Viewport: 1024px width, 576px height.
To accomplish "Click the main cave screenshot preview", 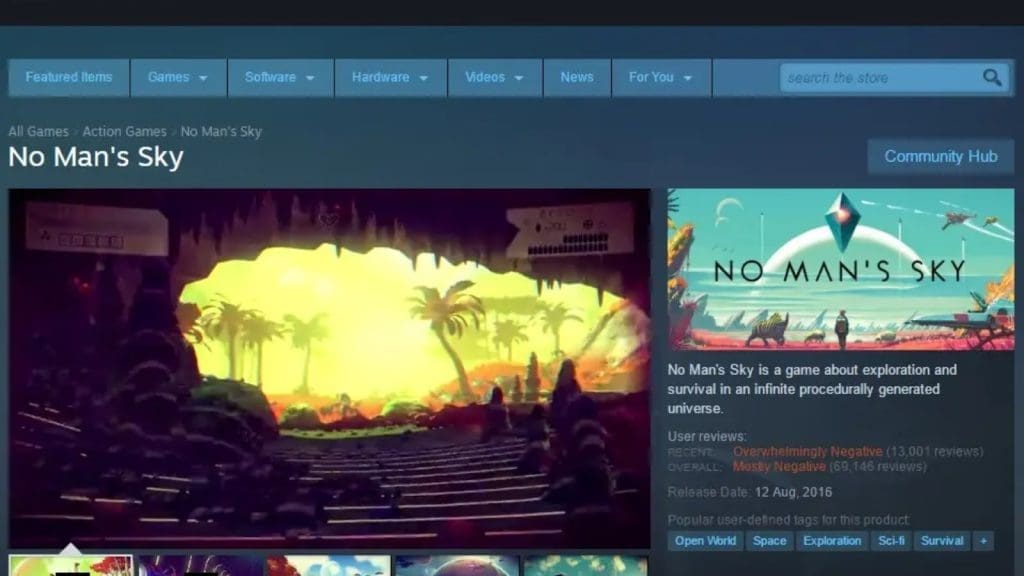I will coord(329,368).
